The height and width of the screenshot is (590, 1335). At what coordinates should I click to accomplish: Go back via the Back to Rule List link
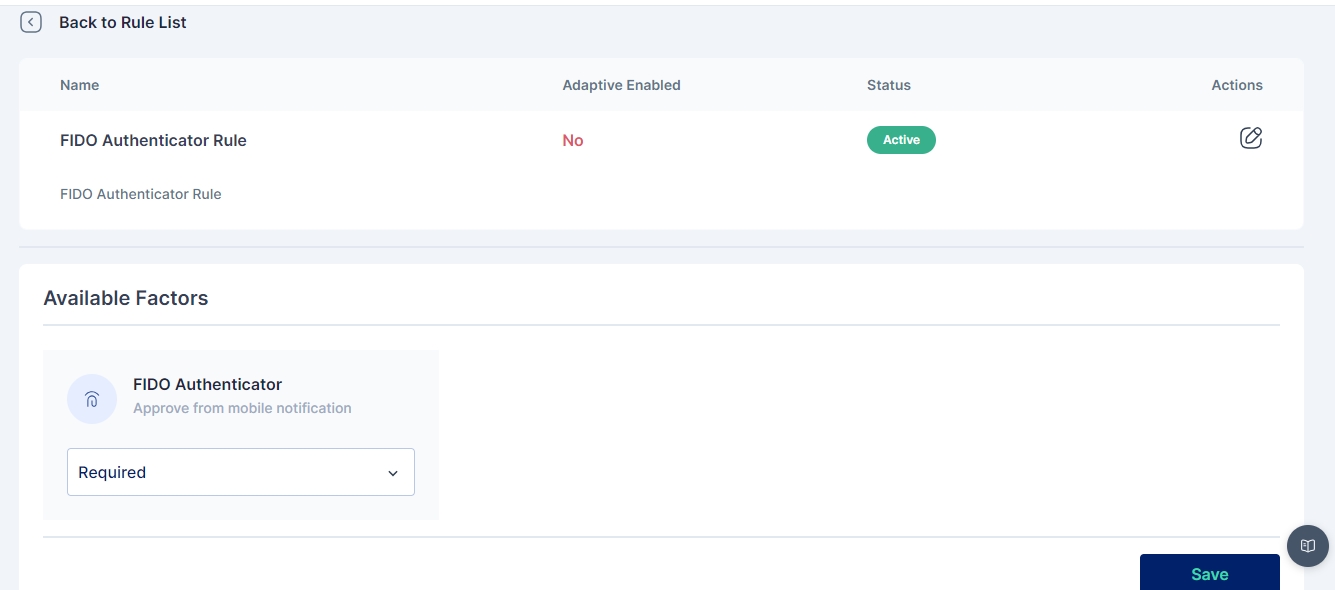click(x=122, y=22)
